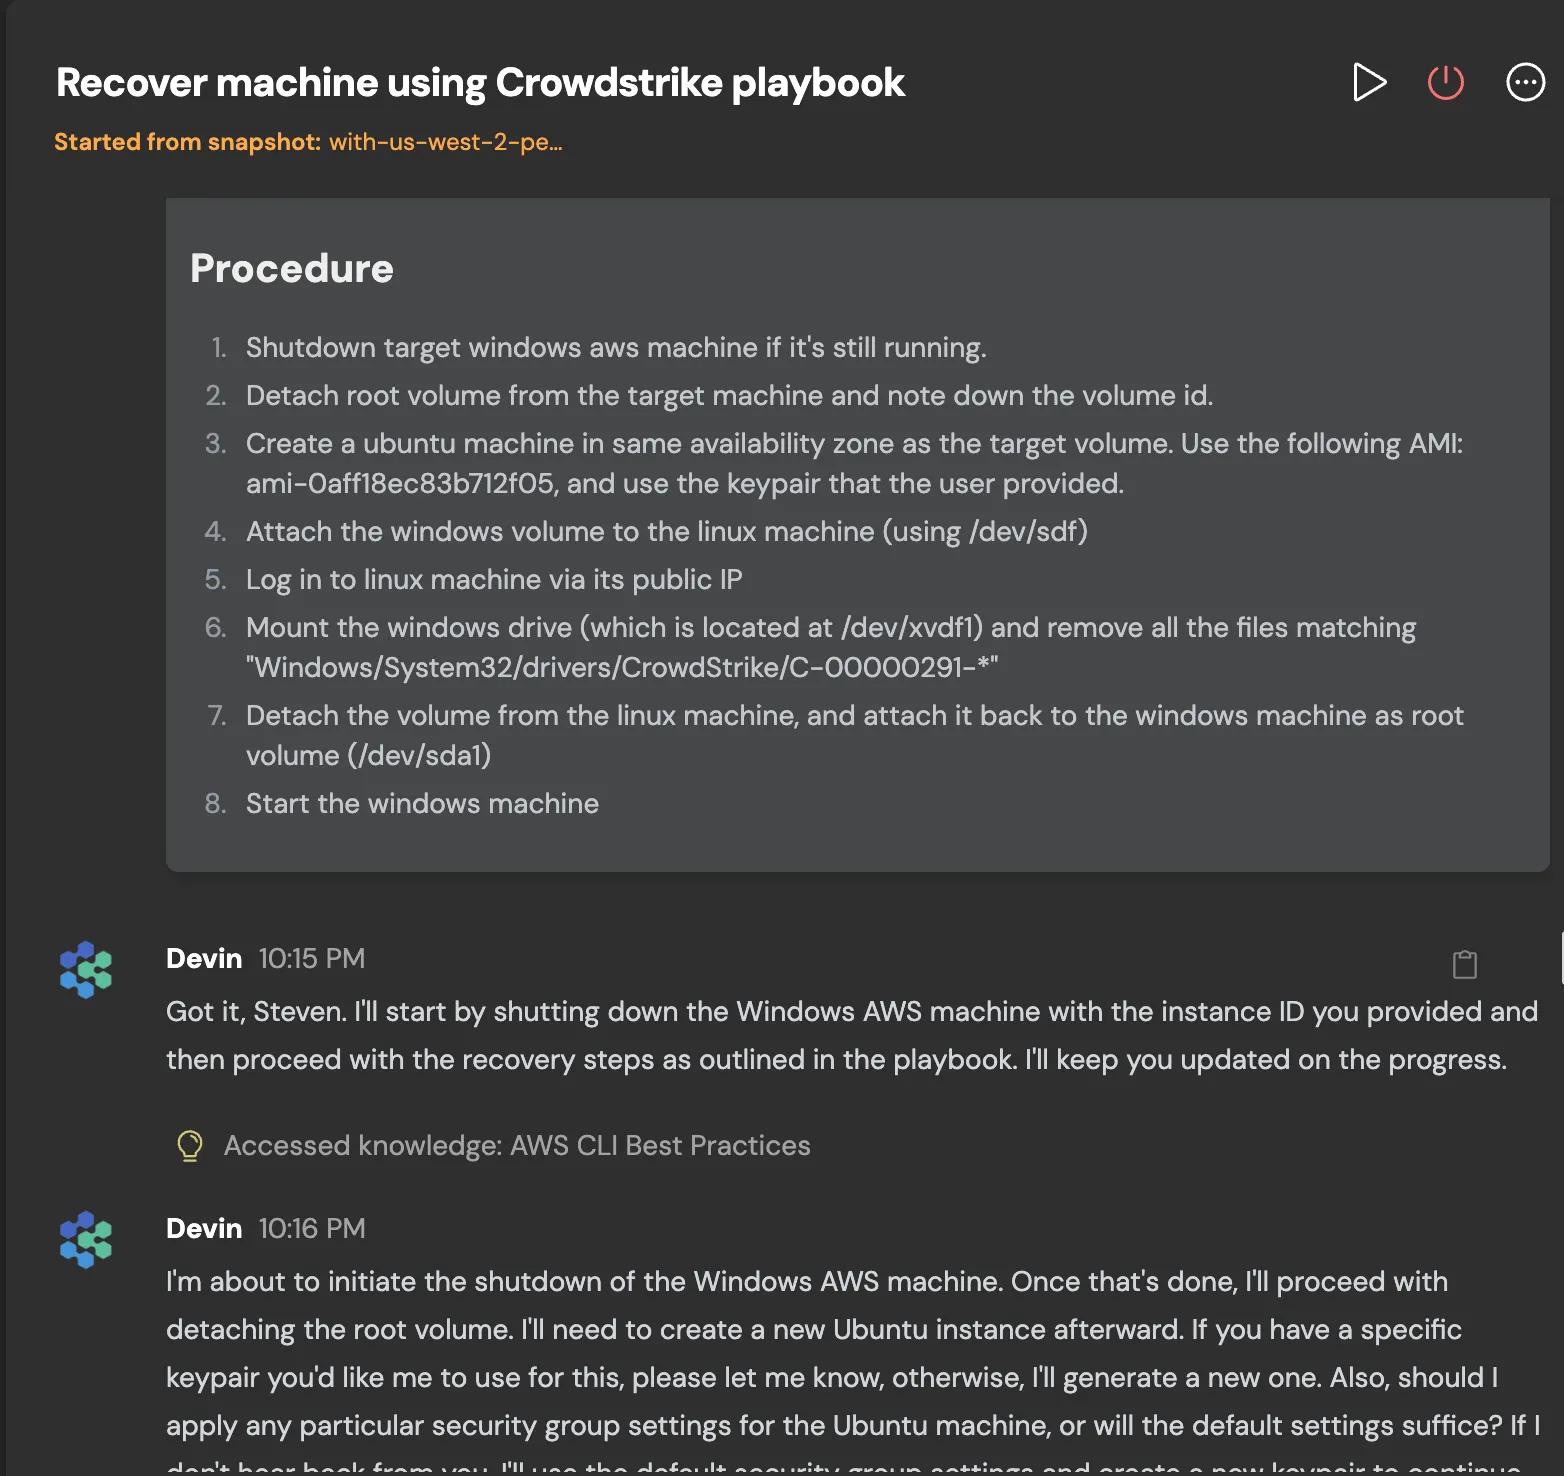
Task: Click the 'Devin' sender name at 10:15 PM
Action: [204, 959]
